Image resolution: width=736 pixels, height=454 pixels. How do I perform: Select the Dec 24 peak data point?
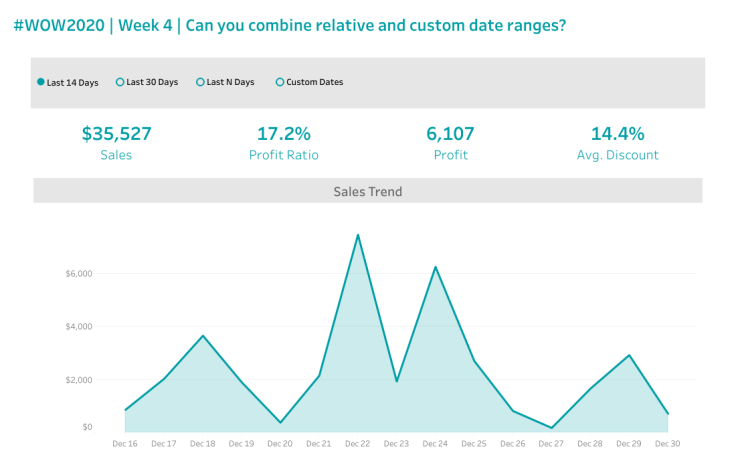pyautogui.click(x=435, y=267)
